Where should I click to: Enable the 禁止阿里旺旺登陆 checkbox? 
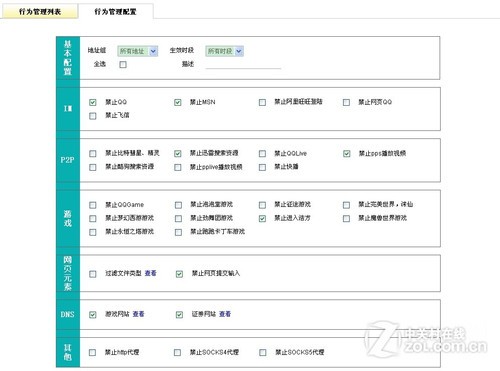pyautogui.click(x=262, y=102)
